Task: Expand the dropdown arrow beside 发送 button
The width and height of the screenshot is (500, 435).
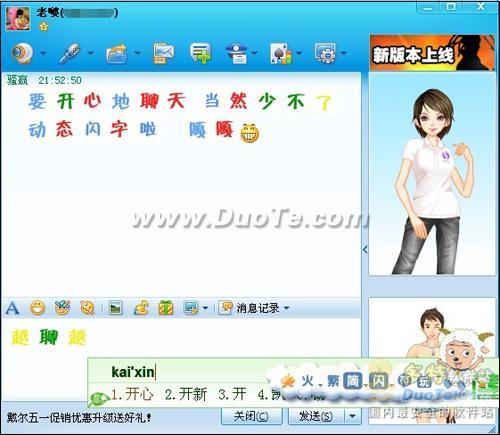Action: pyautogui.click(x=352, y=416)
